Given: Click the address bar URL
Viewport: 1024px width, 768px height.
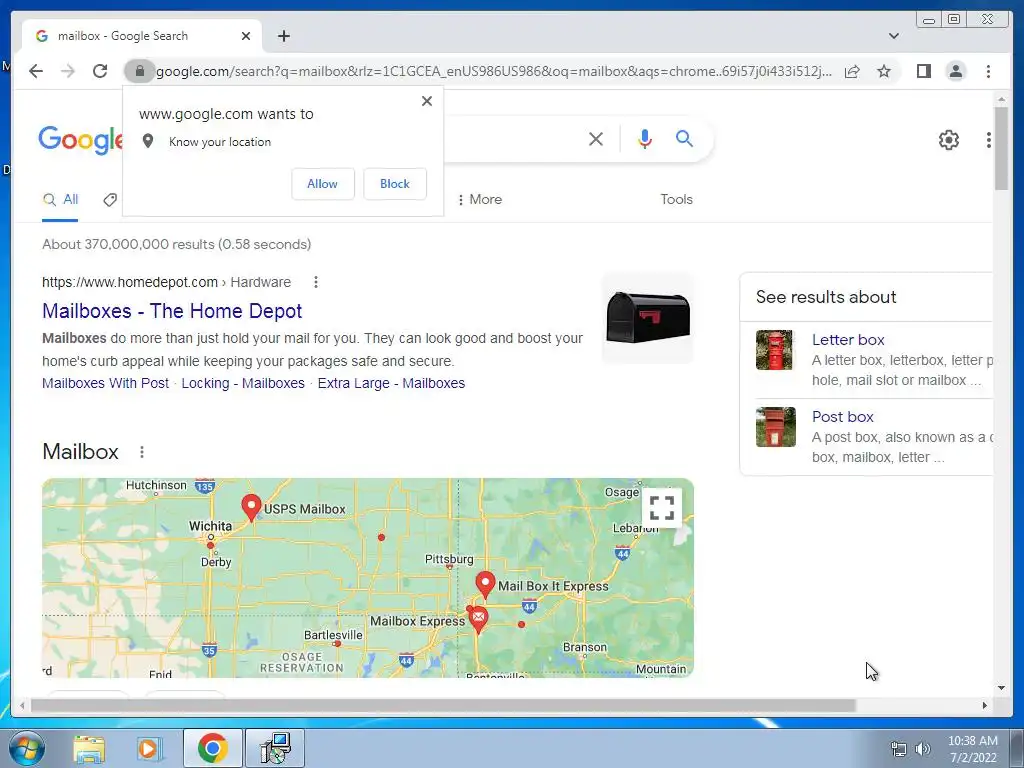Looking at the screenshot, I should coord(494,71).
